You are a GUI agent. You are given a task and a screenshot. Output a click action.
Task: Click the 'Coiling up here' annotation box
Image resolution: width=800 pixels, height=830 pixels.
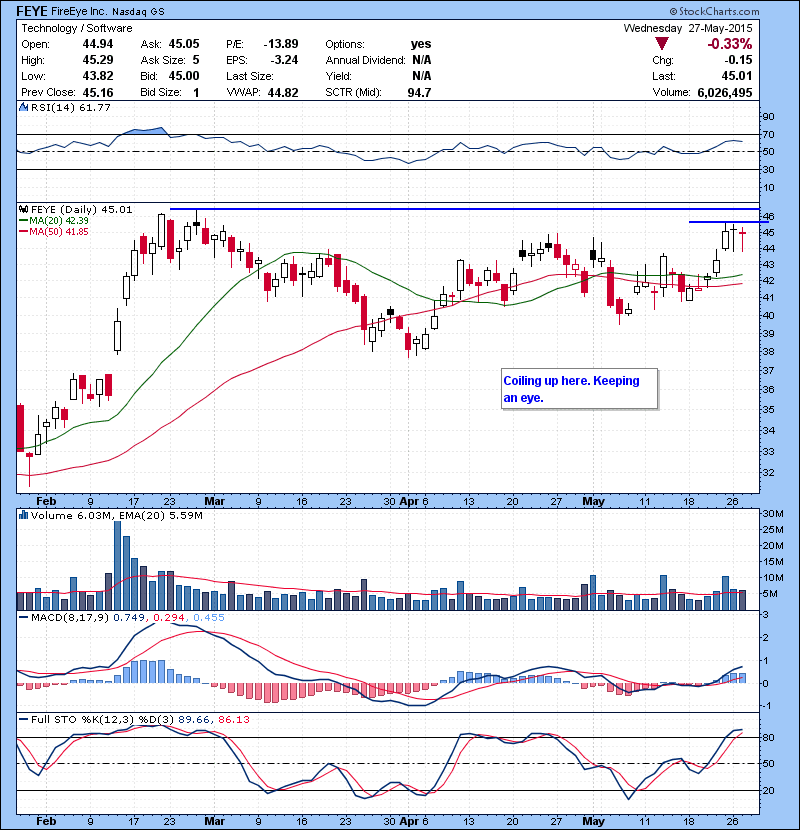pyautogui.click(x=579, y=389)
